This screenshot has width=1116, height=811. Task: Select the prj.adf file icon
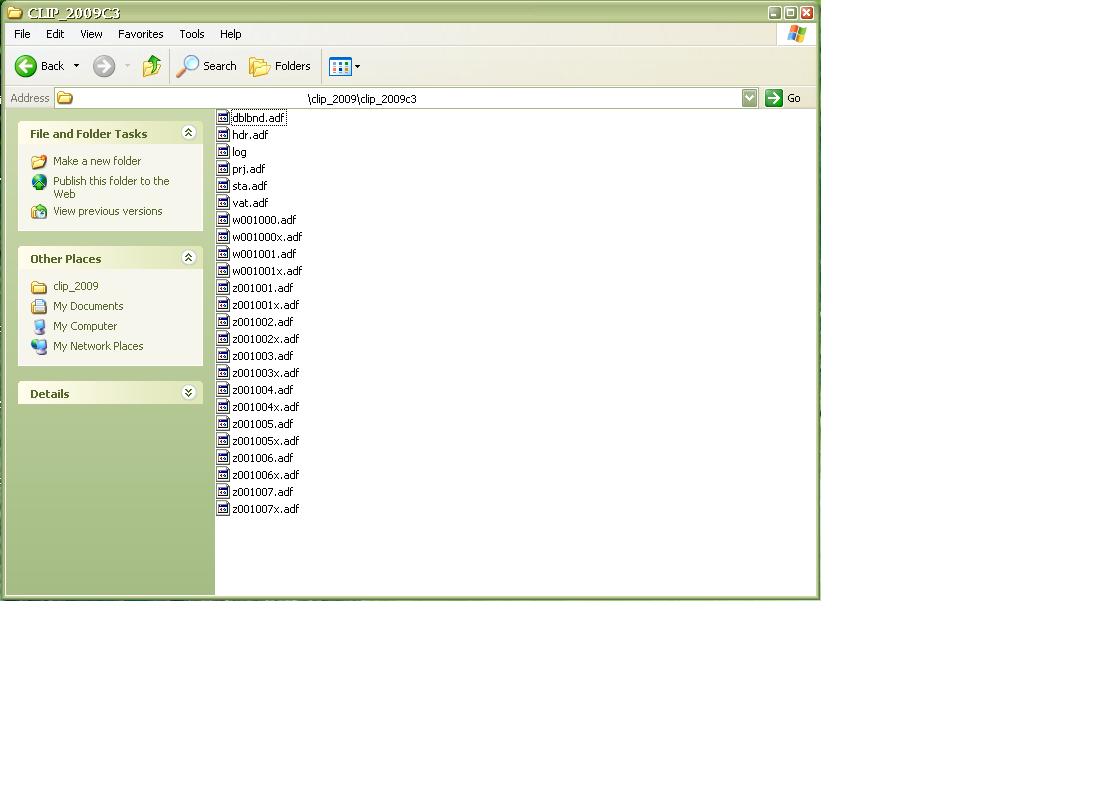tap(223, 168)
